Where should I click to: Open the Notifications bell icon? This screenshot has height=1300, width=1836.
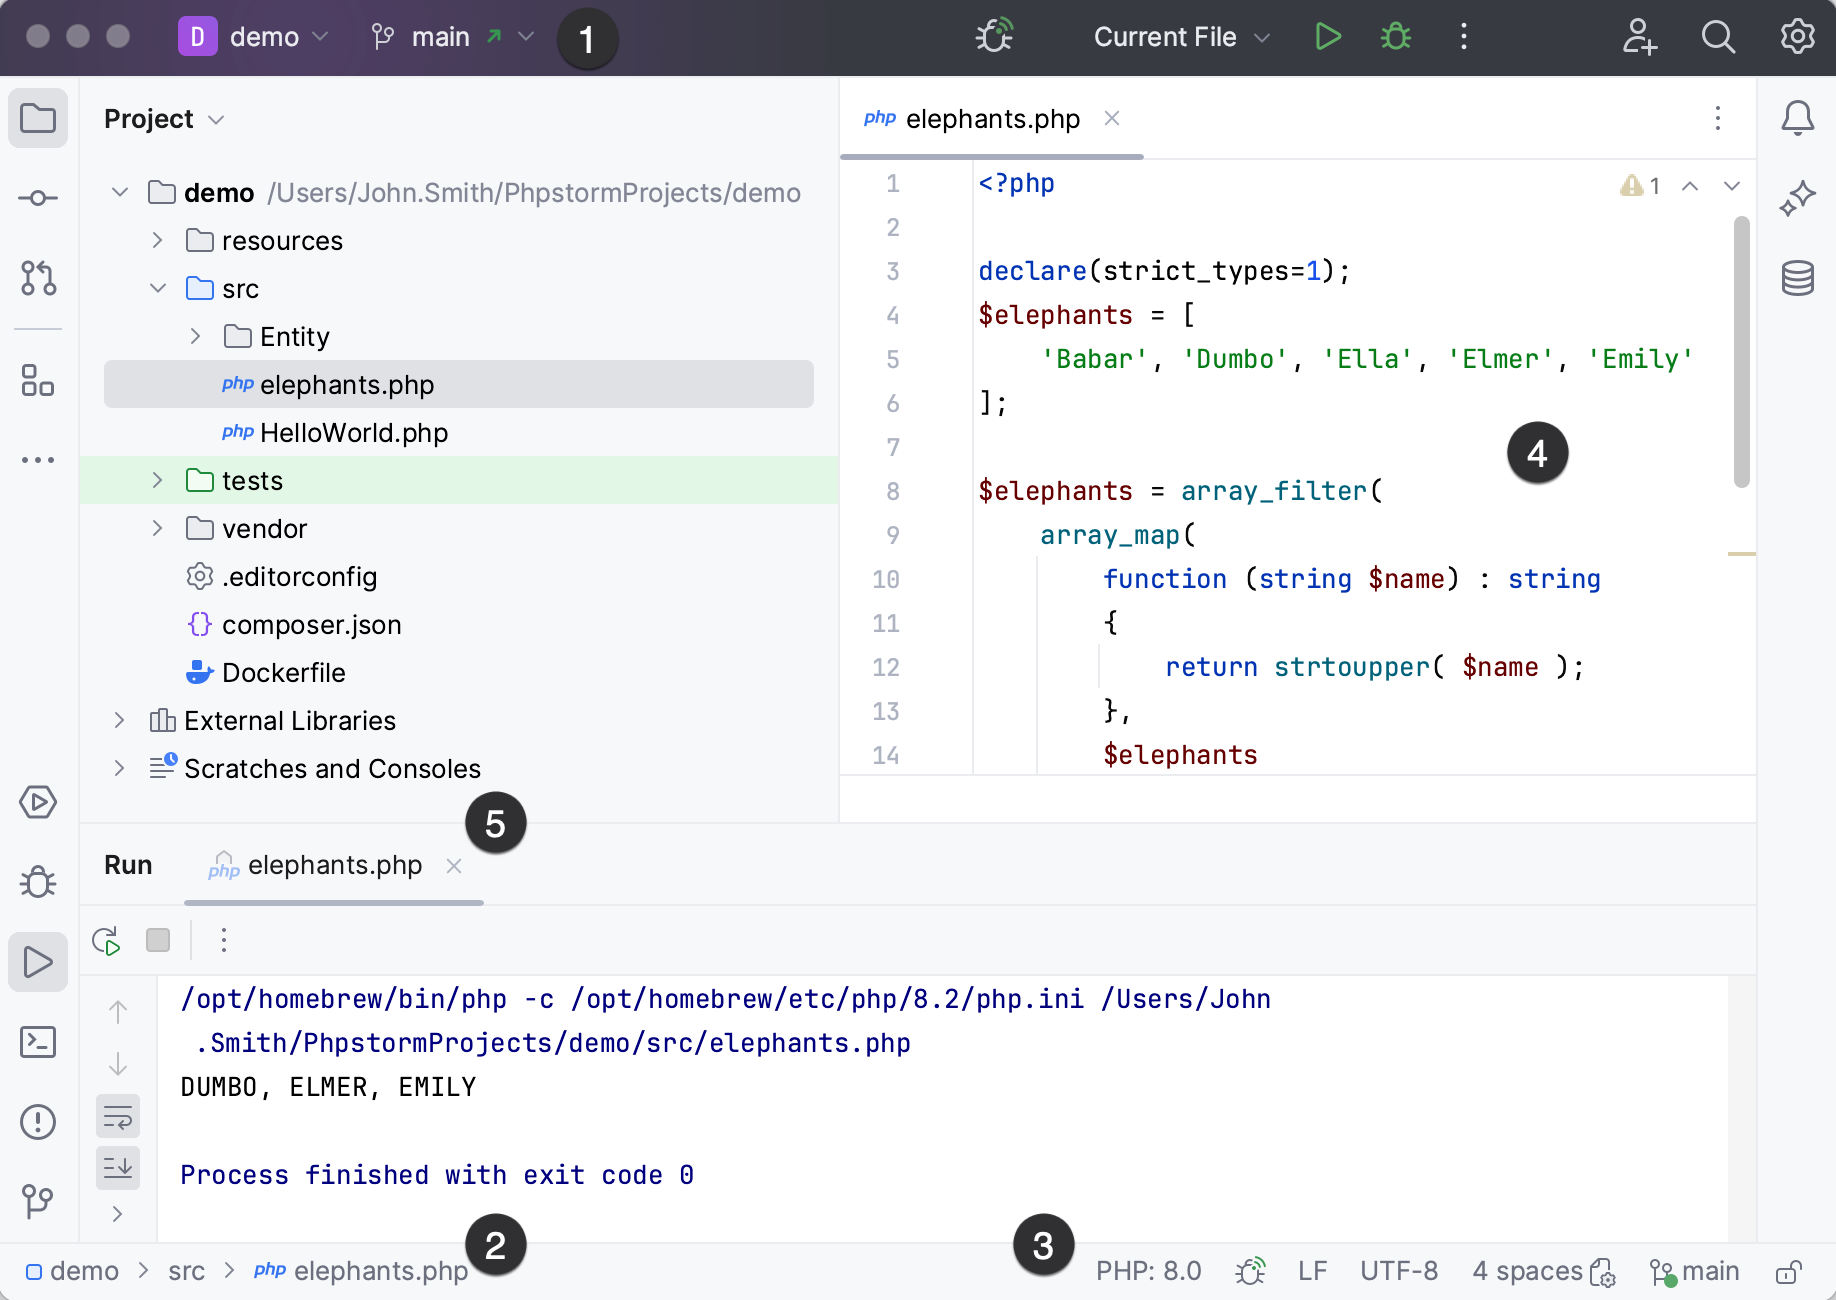[1797, 118]
